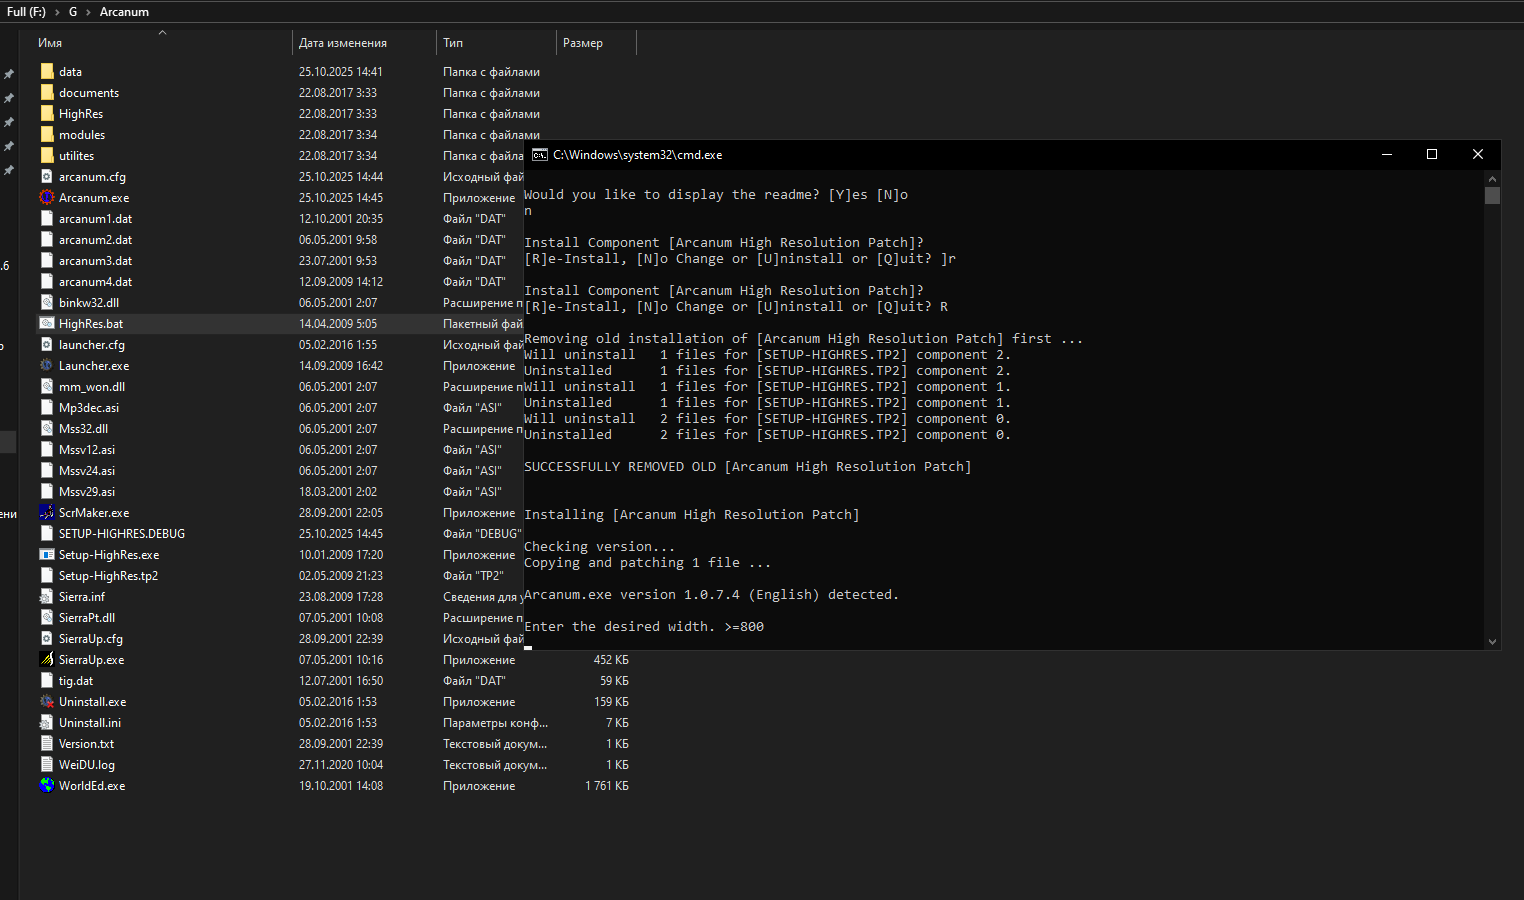The image size is (1524, 900).
Task: Click the Launcher.exe application icon
Action: [x=47, y=366]
